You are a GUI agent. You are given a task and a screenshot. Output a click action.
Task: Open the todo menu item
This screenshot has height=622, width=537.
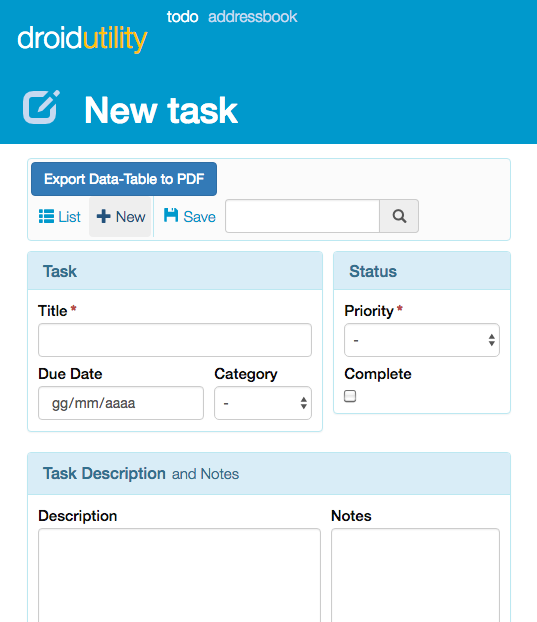pyautogui.click(x=182, y=17)
